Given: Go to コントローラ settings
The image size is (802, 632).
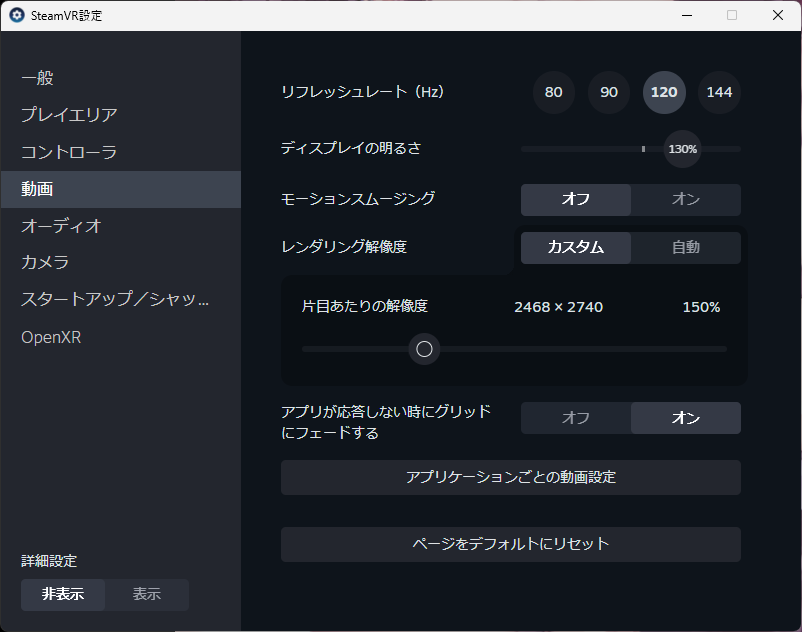Looking at the screenshot, I should tap(121, 152).
